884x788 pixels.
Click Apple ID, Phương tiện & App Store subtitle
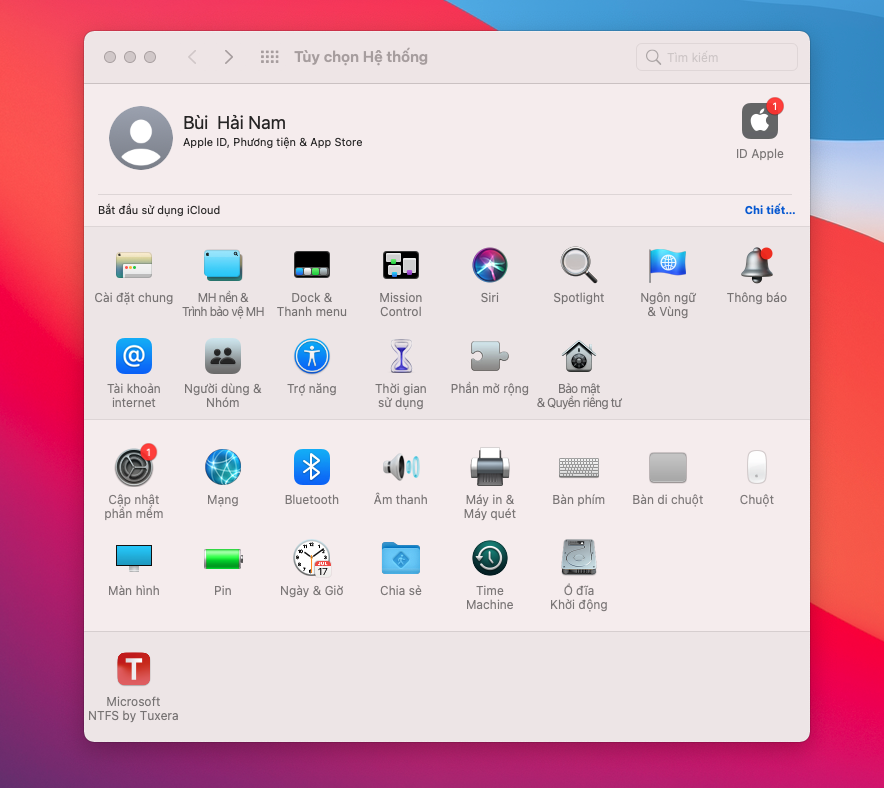(x=272, y=143)
